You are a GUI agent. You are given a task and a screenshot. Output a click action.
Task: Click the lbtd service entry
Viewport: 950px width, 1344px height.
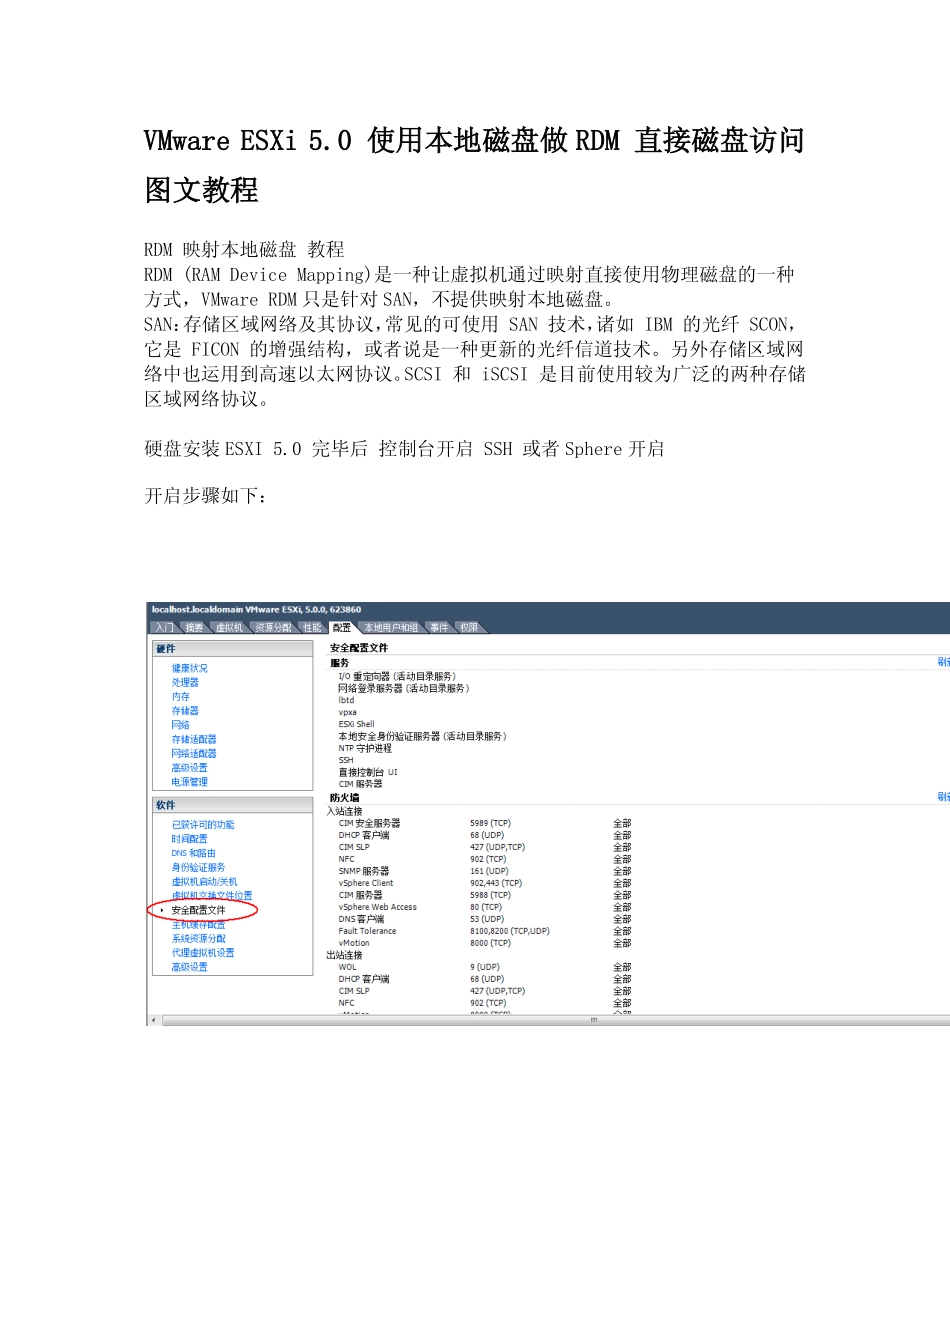(x=346, y=700)
